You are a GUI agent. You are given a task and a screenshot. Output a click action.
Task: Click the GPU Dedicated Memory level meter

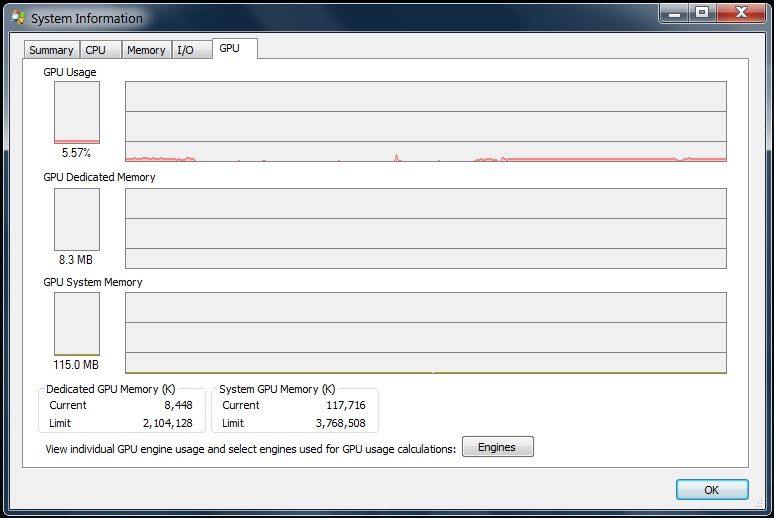pyautogui.click(x=77, y=219)
